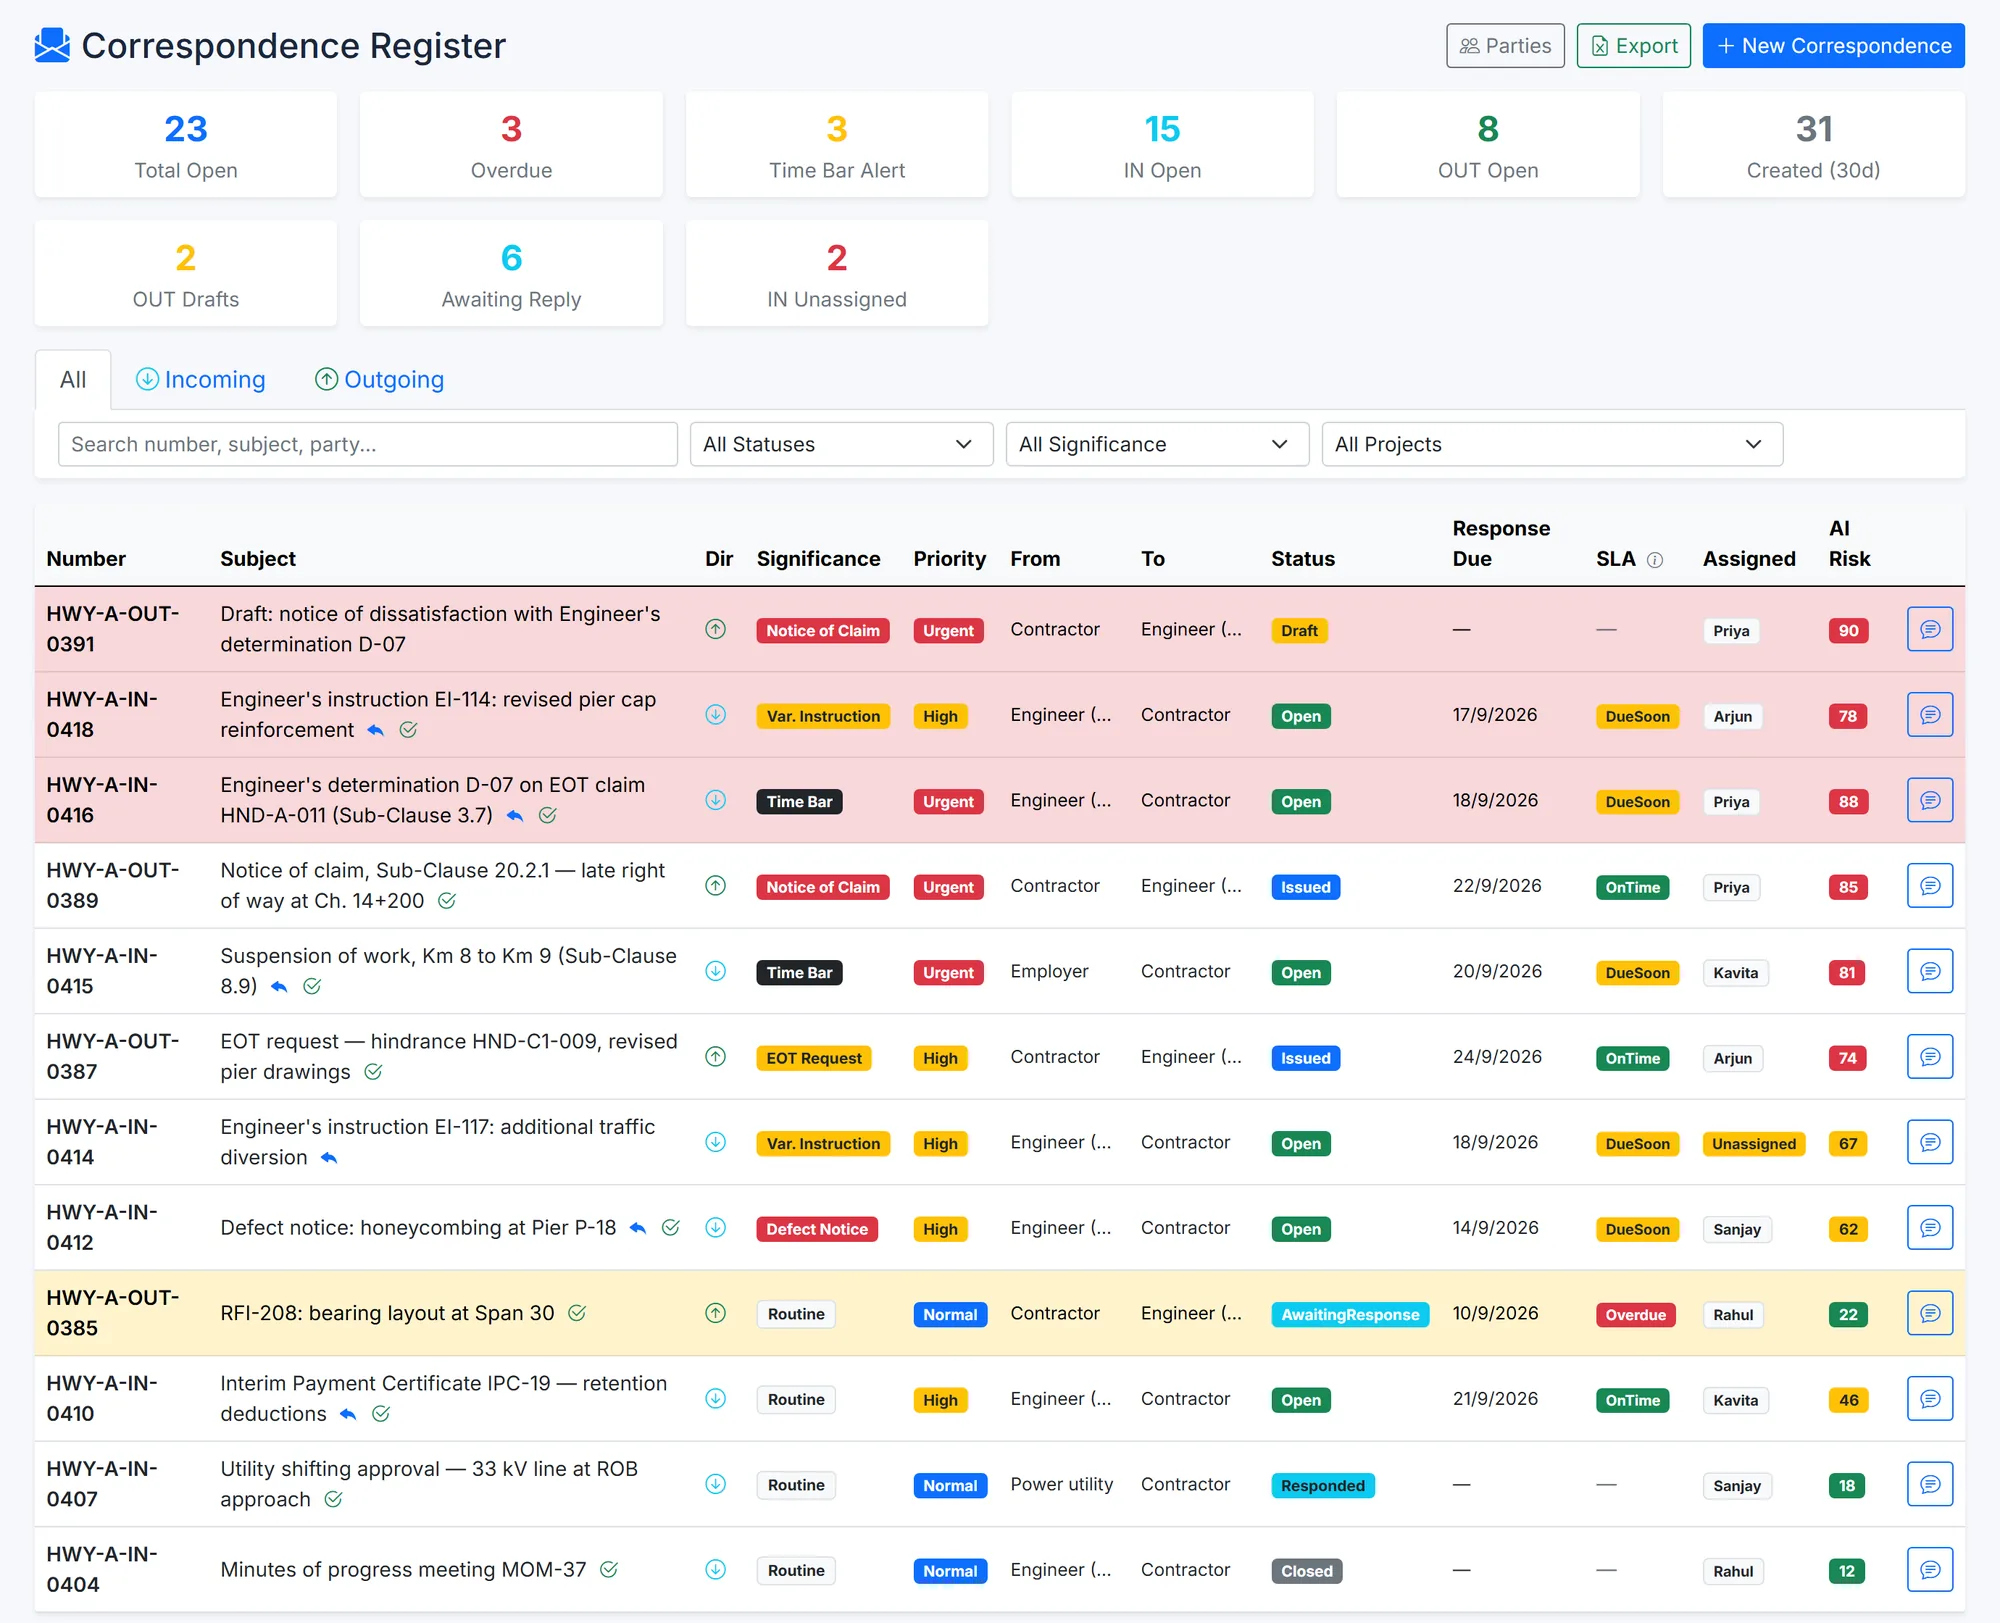The width and height of the screenshot is (2000, 1623).
Task: Open HWY-A-OUT-0391 correspondence number
Action: click(x=113, y=629)
